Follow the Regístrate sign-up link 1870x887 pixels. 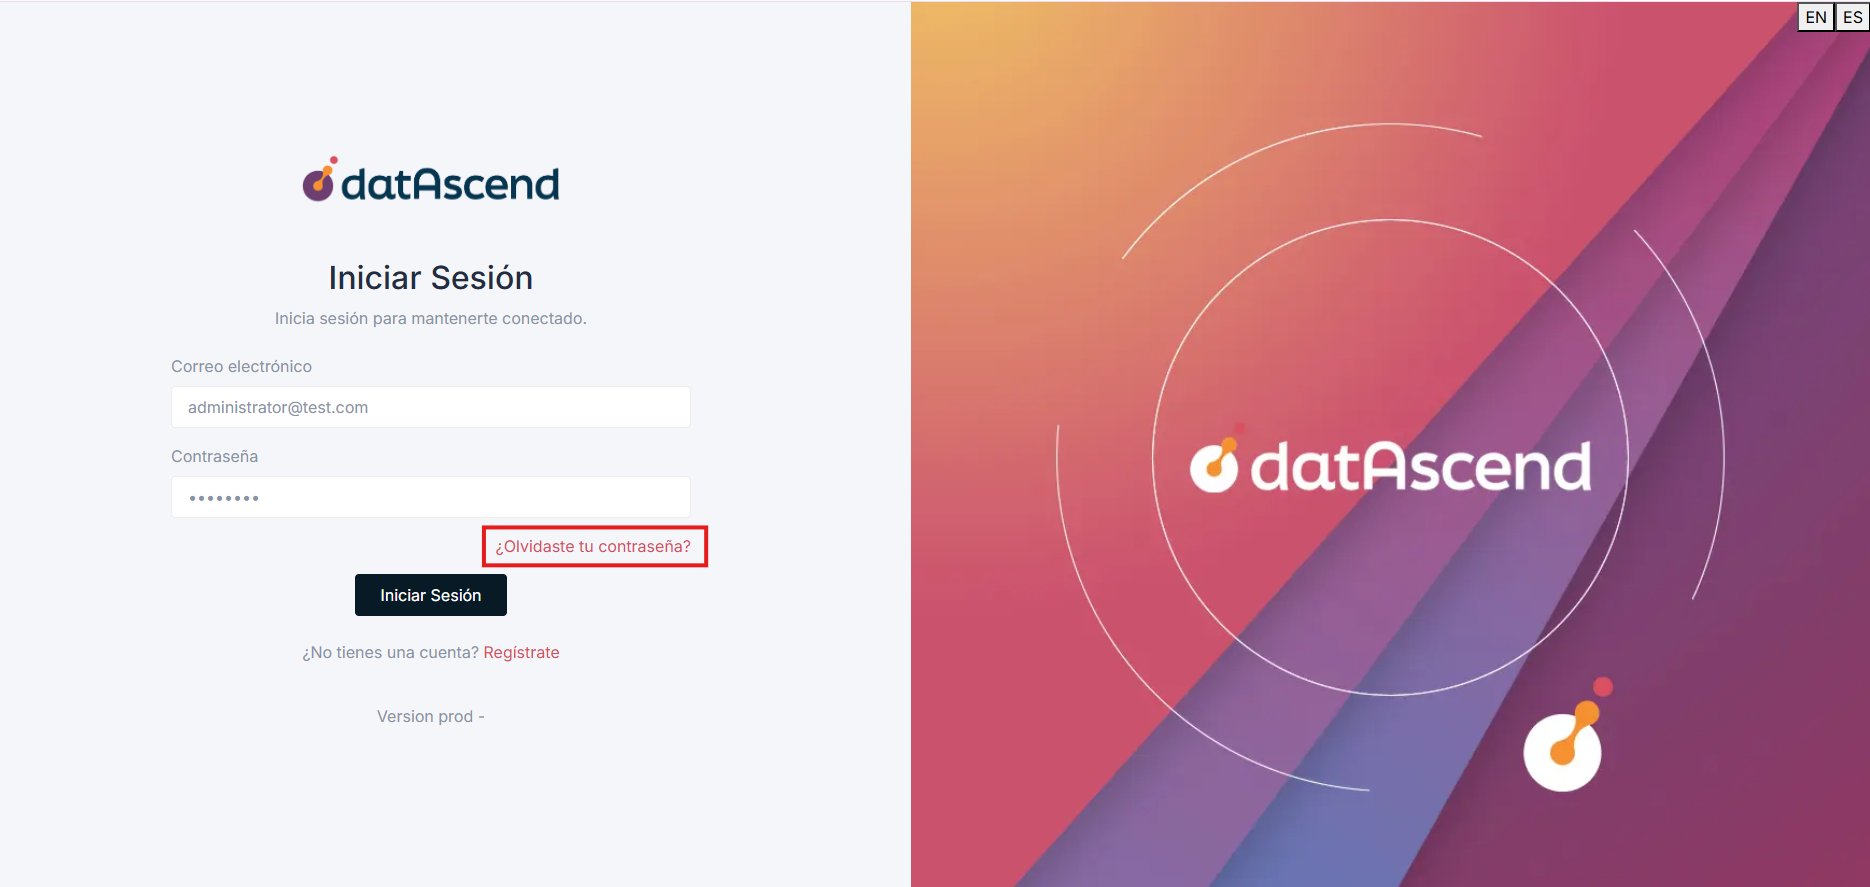(x=521, y=652)
